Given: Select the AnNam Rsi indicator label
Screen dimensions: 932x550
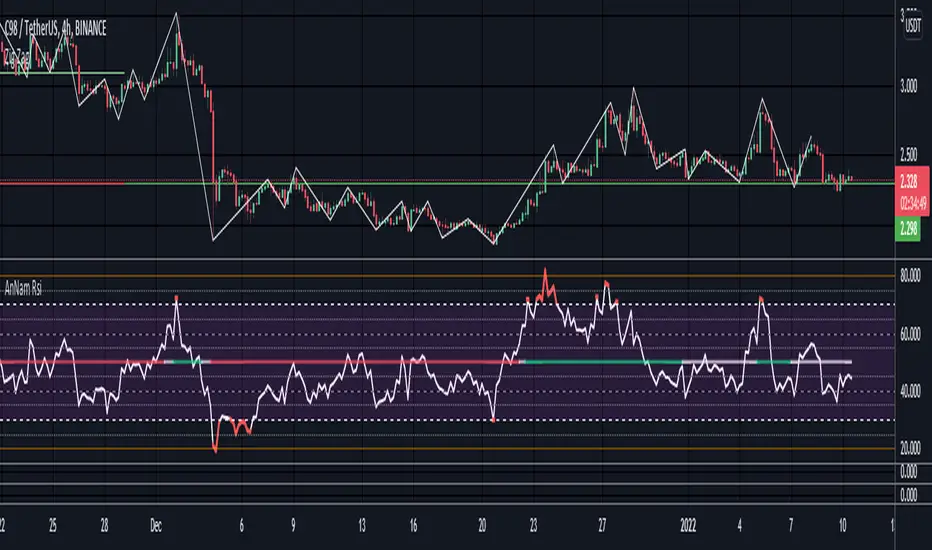Looking at the screenshot, I should tap(23, 289).
